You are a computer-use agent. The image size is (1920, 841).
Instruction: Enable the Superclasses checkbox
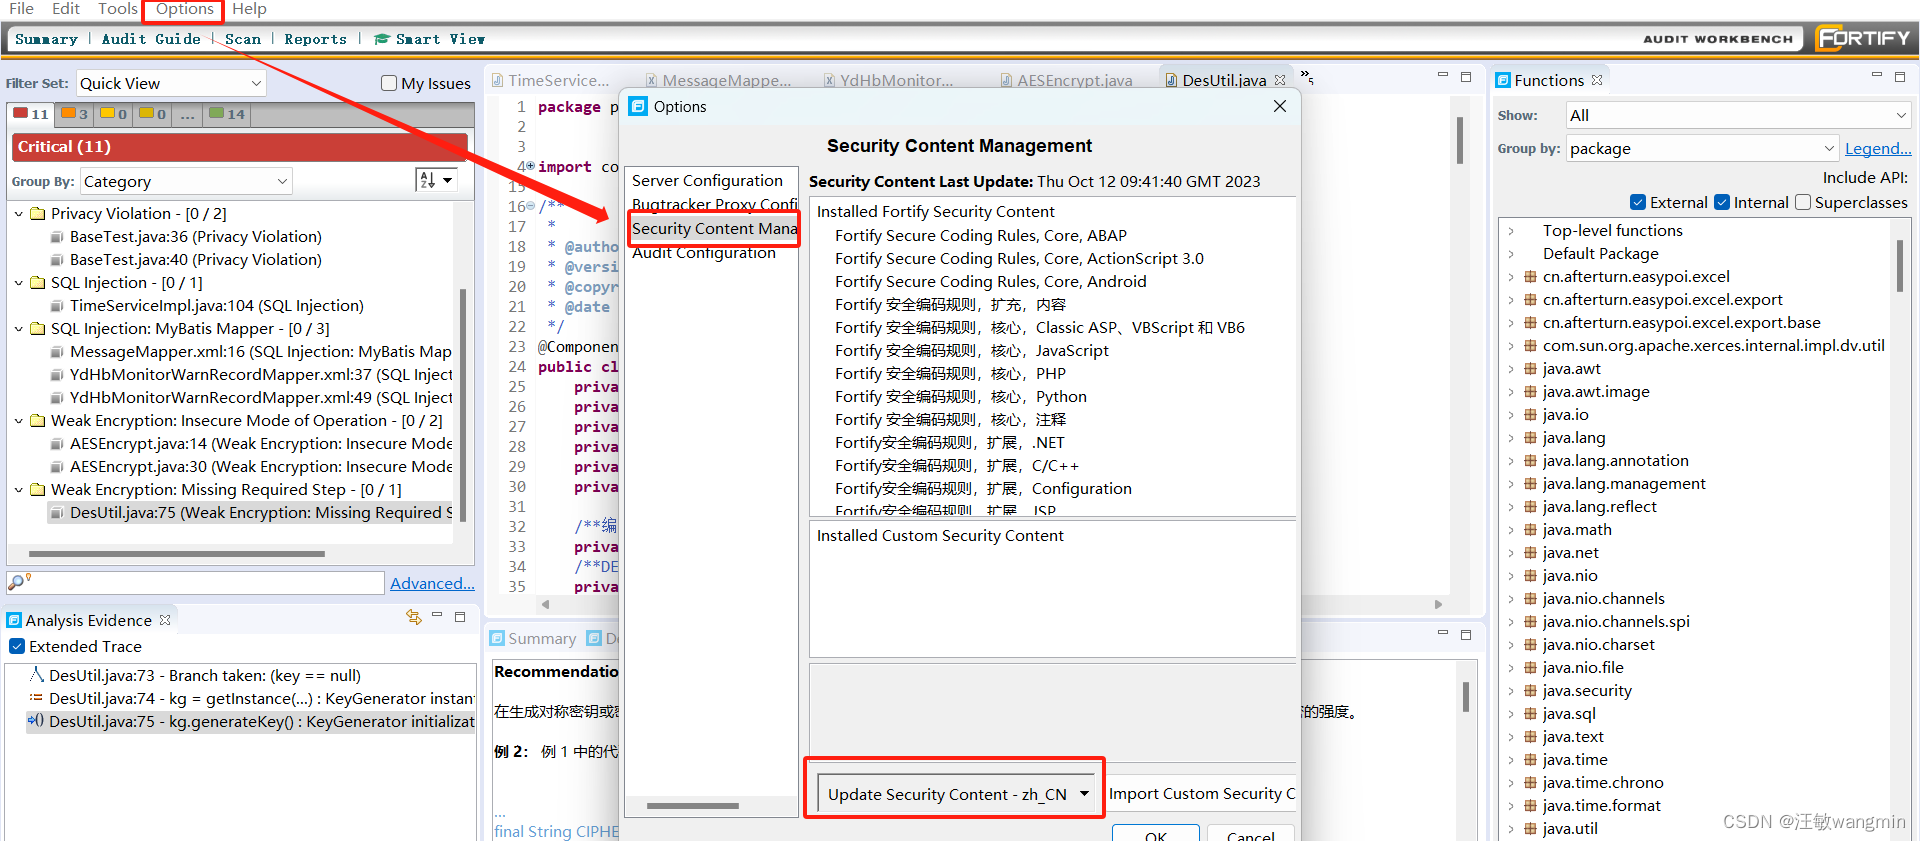[x=1803, y=202]
